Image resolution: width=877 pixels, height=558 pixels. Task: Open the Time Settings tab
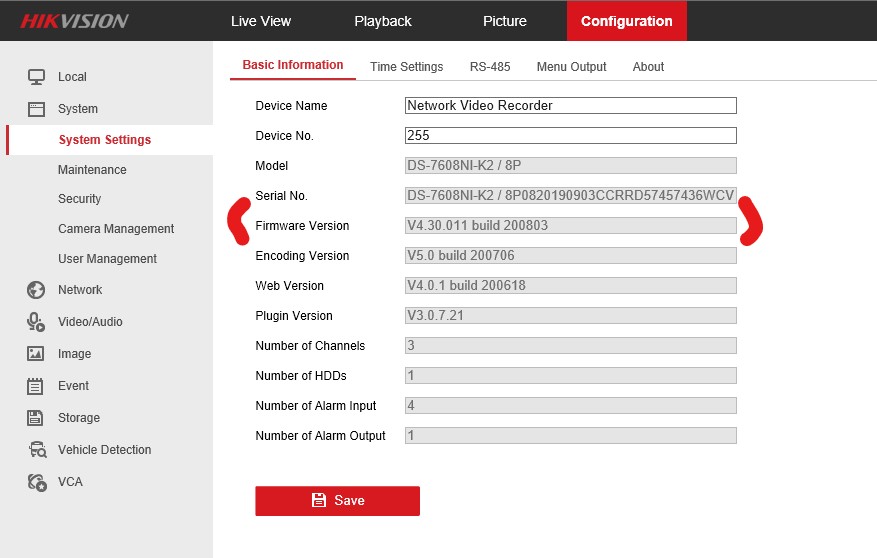pyautogui.click(x=406, y=67)
